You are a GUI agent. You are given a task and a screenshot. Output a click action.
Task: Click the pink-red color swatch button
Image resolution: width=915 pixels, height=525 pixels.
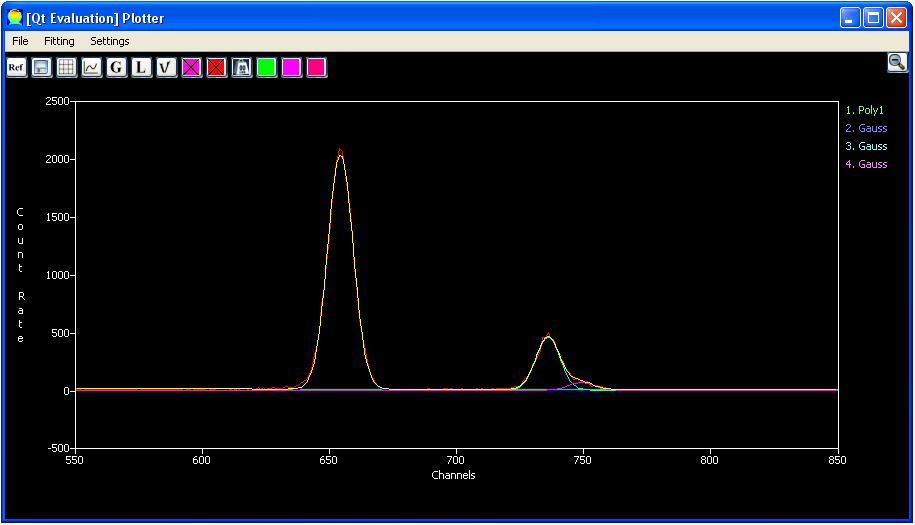coord(316,68)
